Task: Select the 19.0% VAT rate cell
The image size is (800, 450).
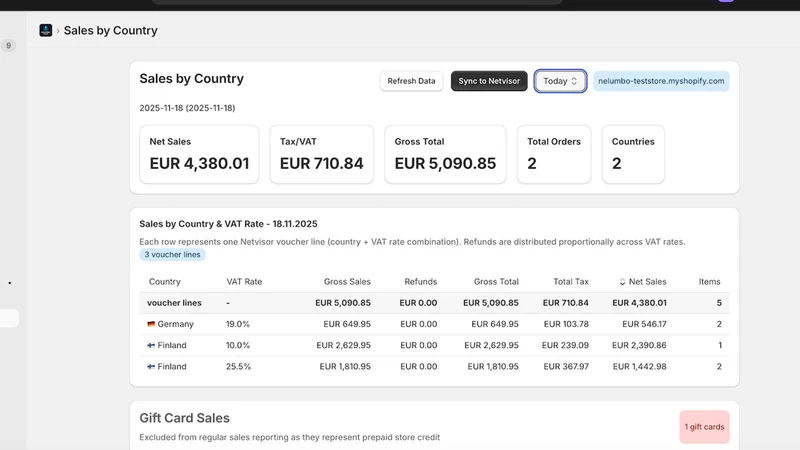Action: pyautogui.click(x=238, y=324)
